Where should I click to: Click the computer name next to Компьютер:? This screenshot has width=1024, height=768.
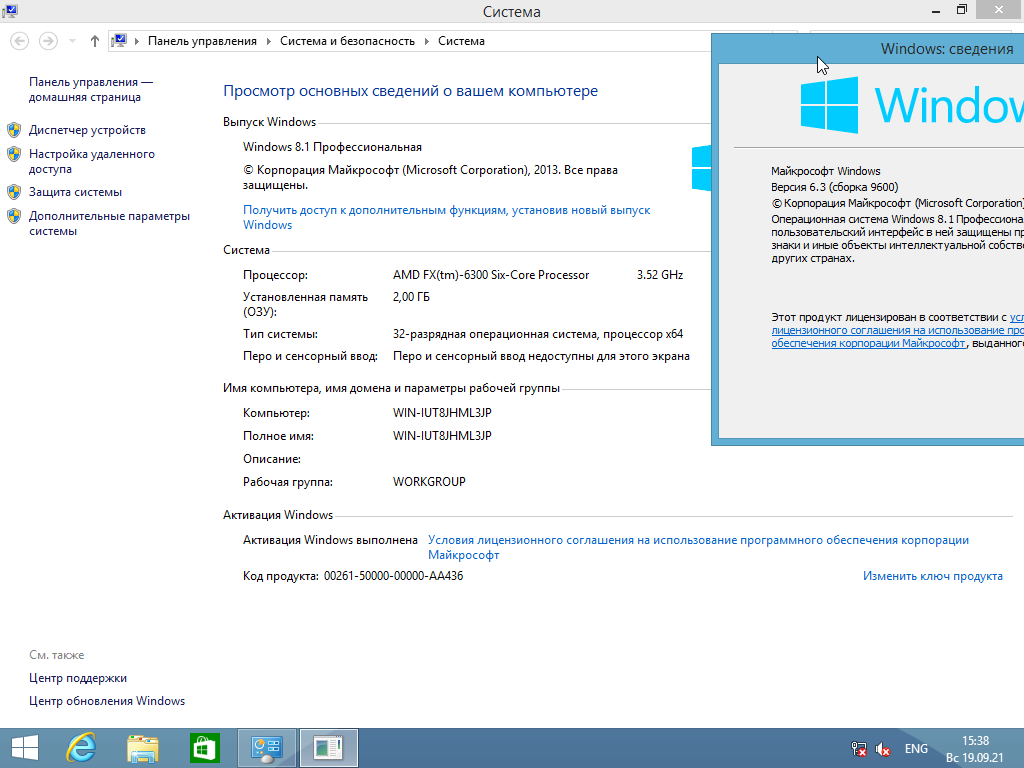pyautogui.click(x=442, y=413)
